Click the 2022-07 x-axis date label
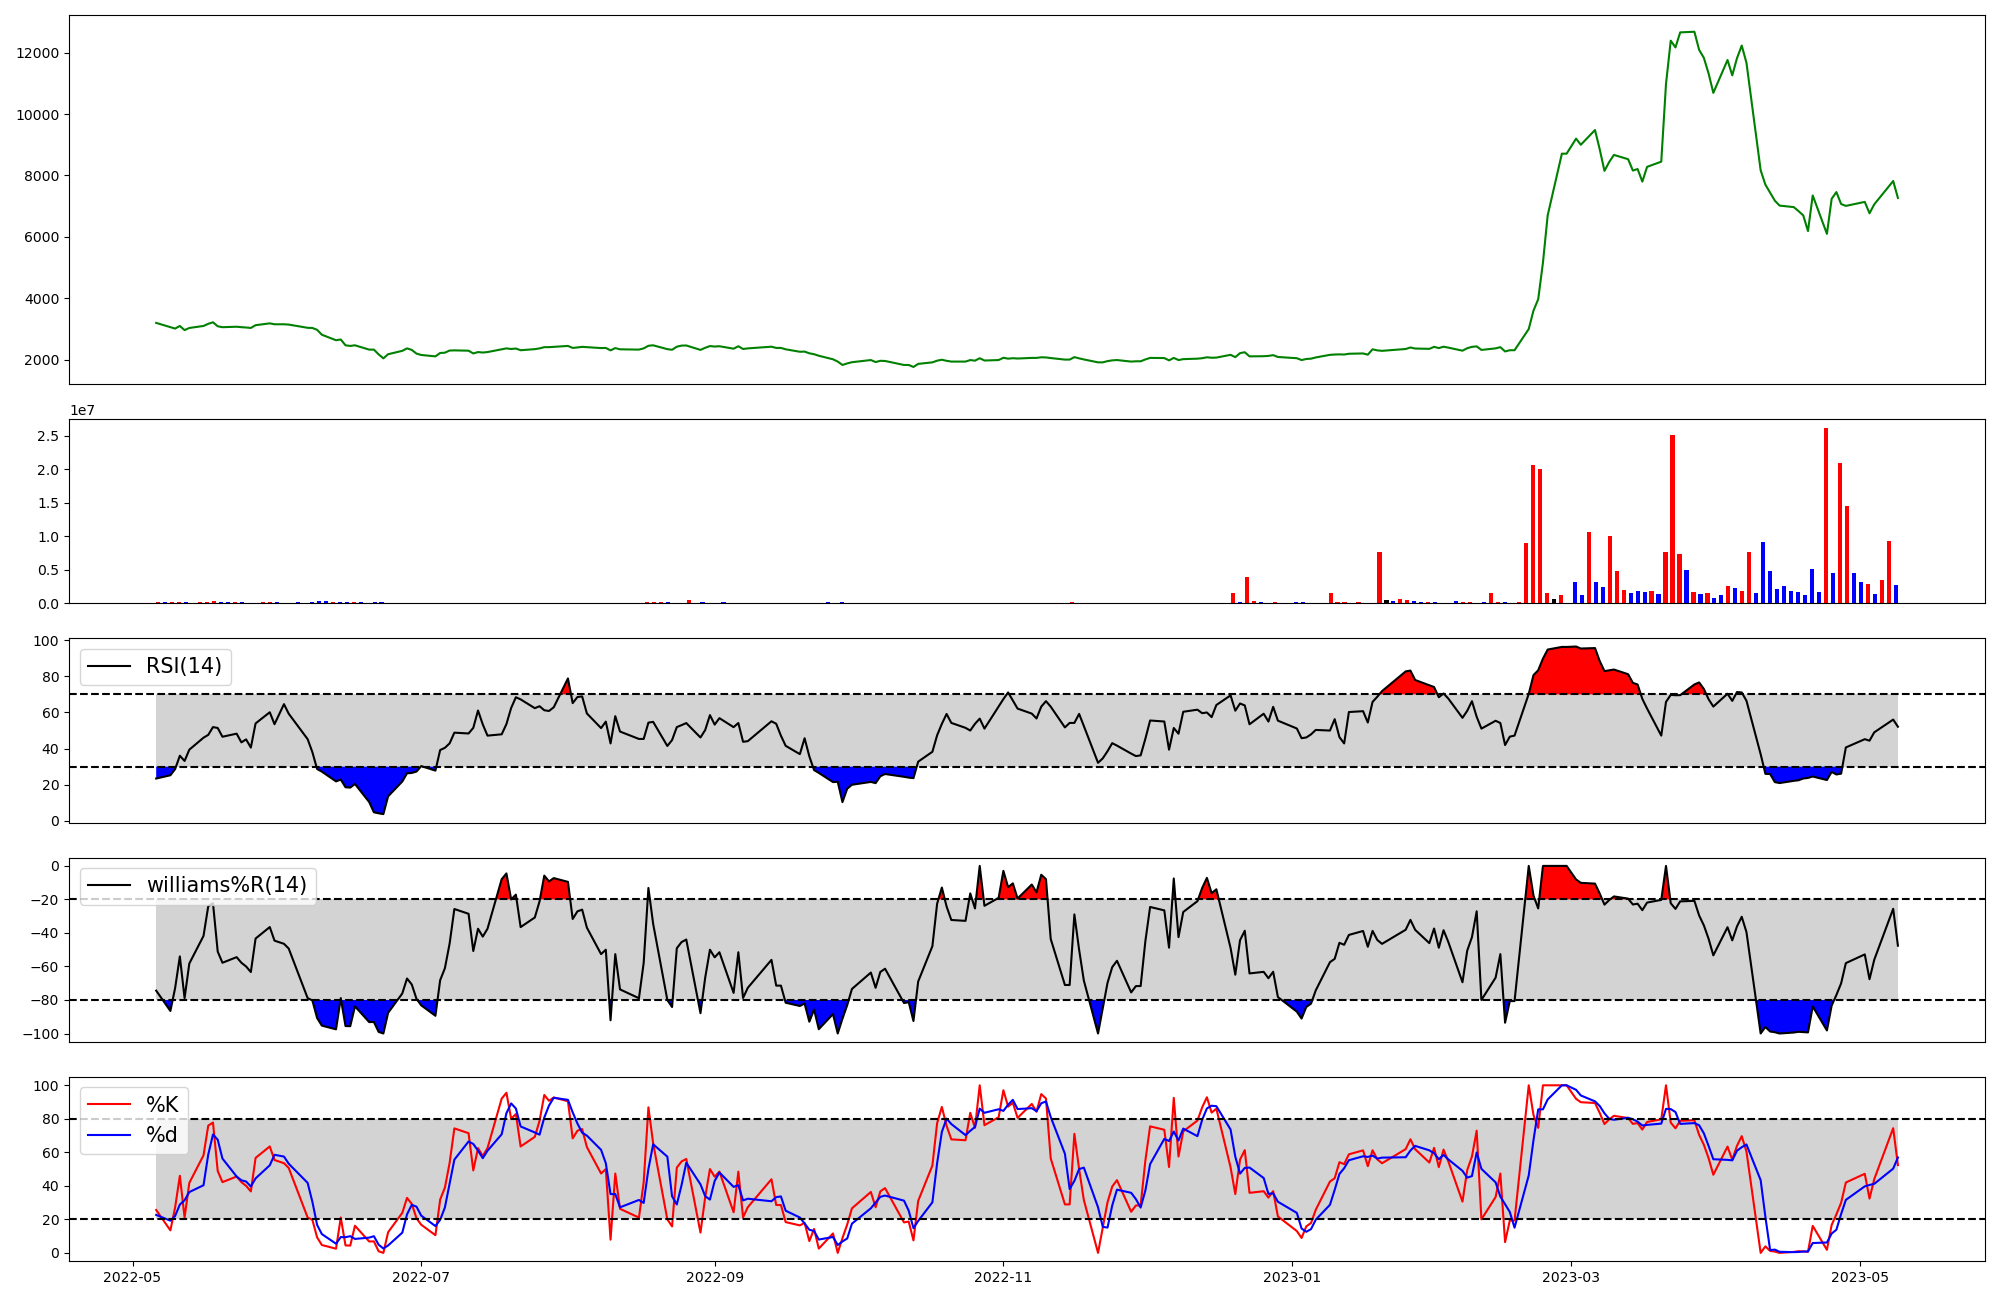Screen dimensions: 2000x1300 (x=421, y=1277)
